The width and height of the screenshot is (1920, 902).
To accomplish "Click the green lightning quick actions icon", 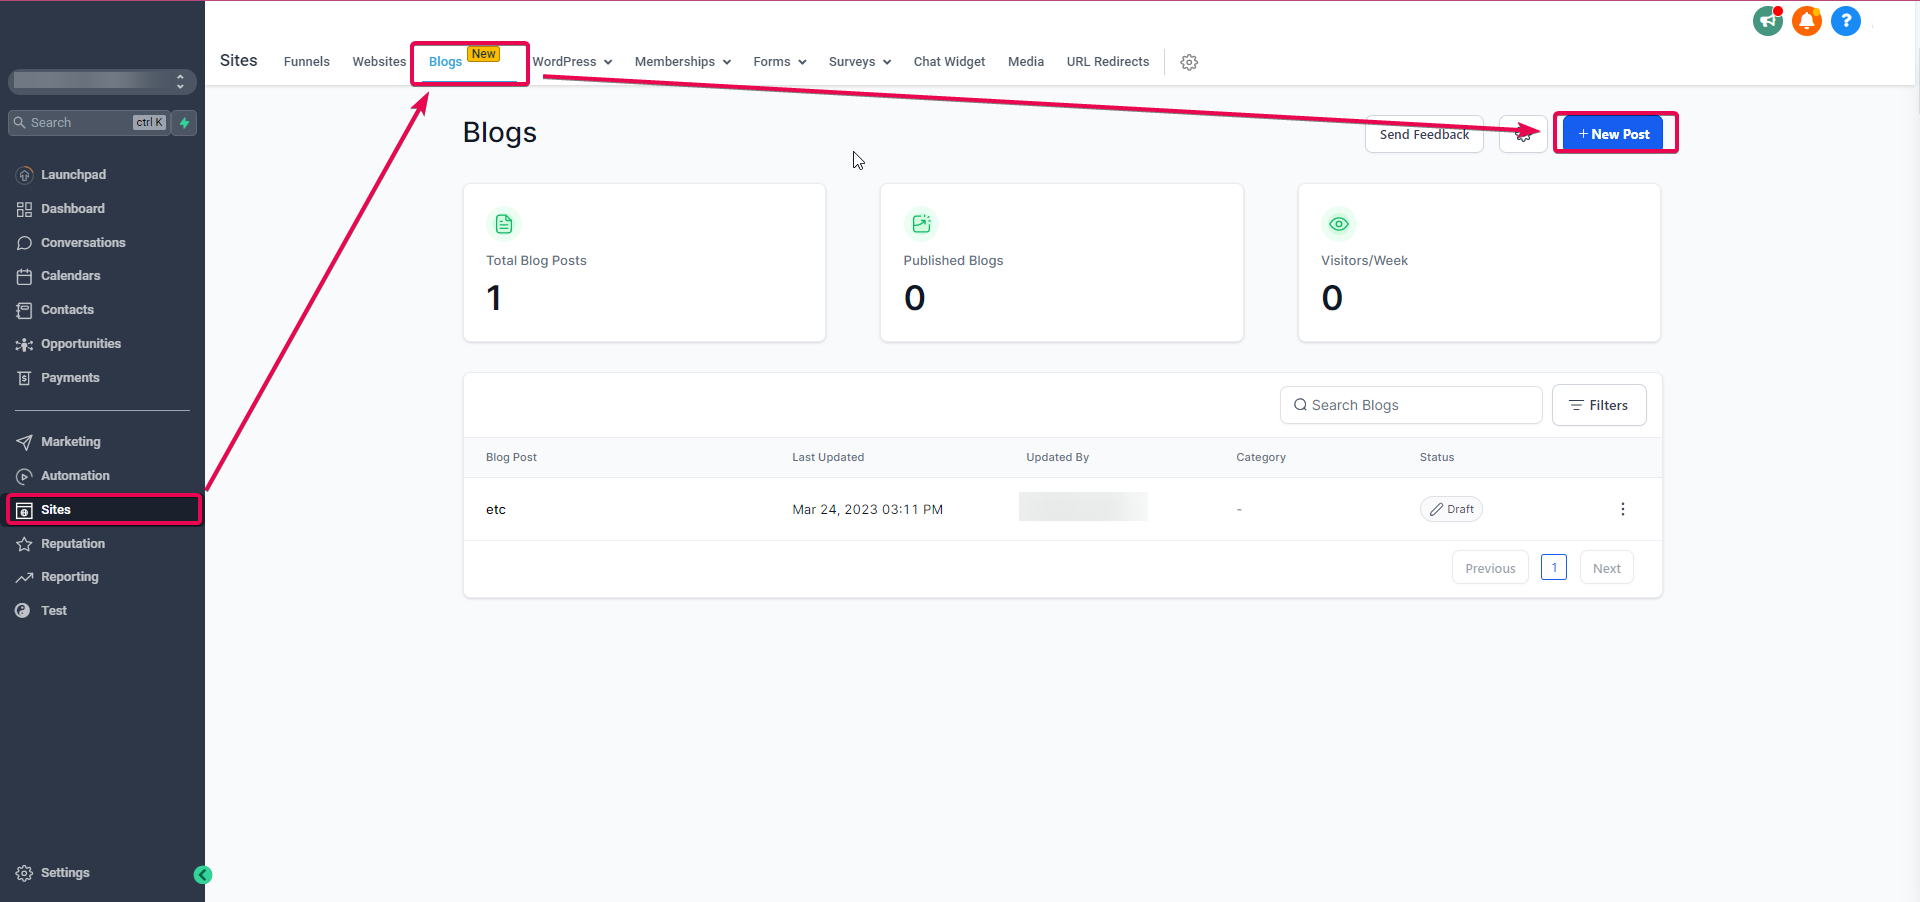I will (x=185, y=123).
